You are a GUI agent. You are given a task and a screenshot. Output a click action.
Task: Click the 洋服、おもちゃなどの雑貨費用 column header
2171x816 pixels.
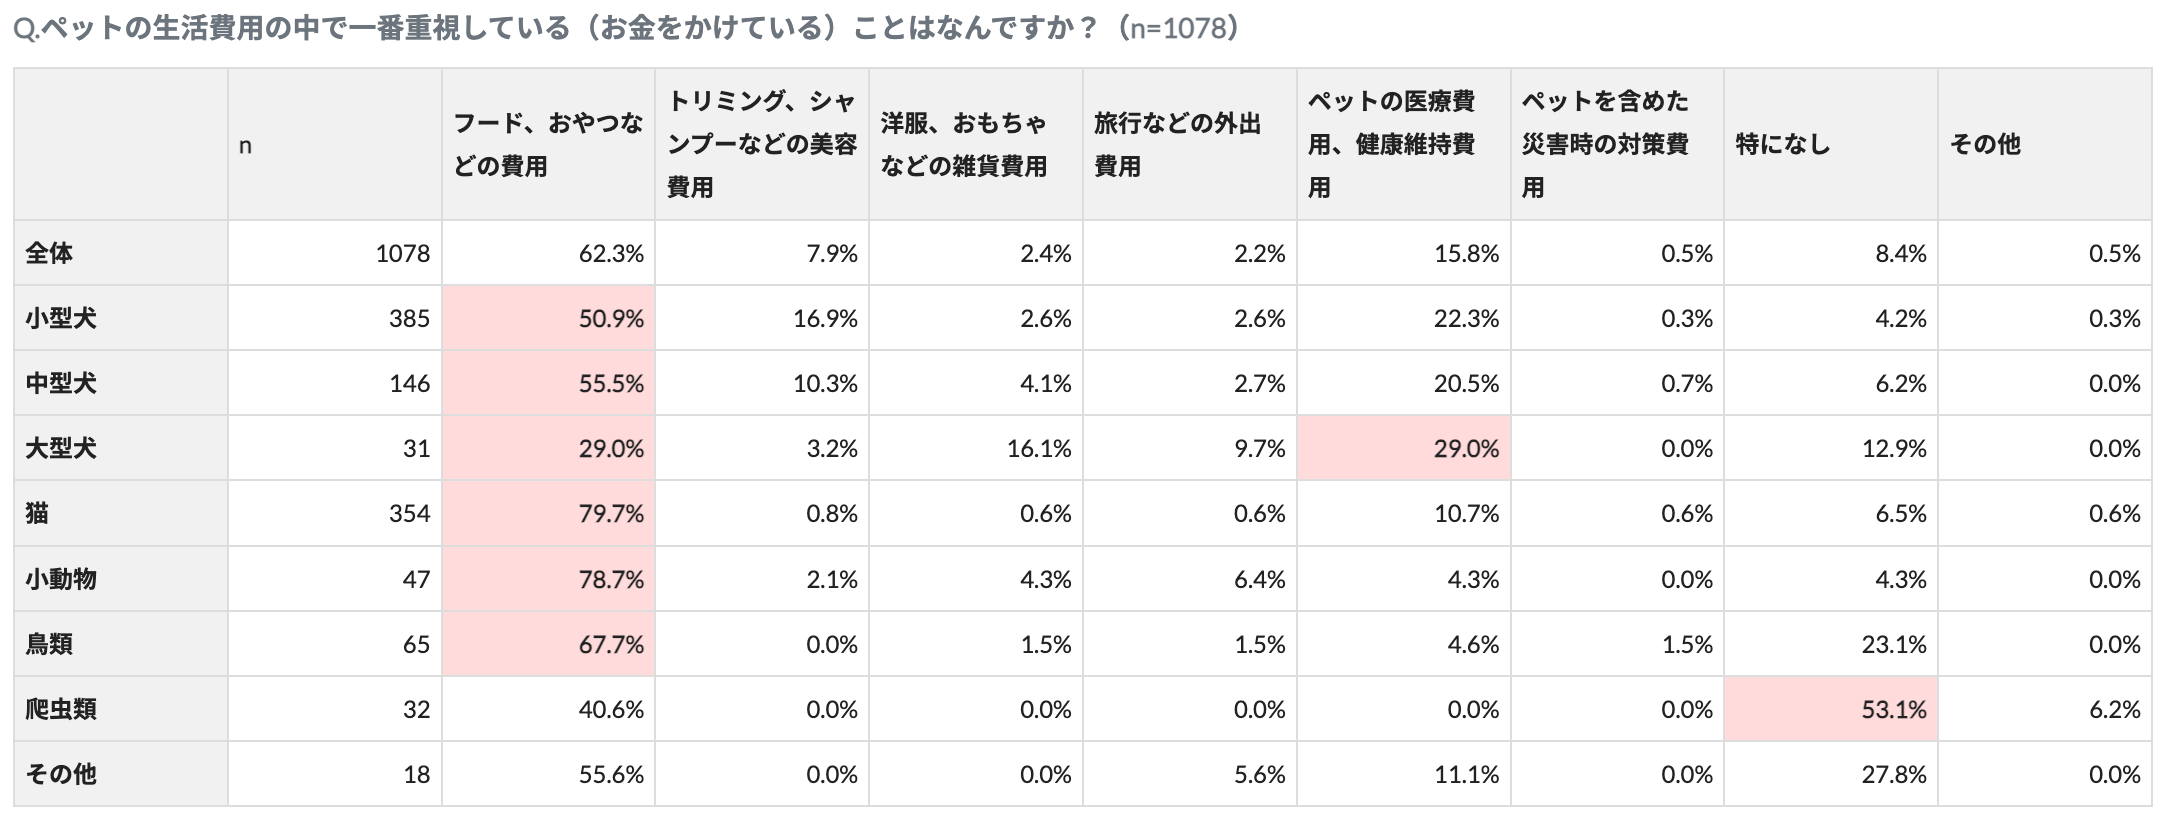[x=975, y=145]
